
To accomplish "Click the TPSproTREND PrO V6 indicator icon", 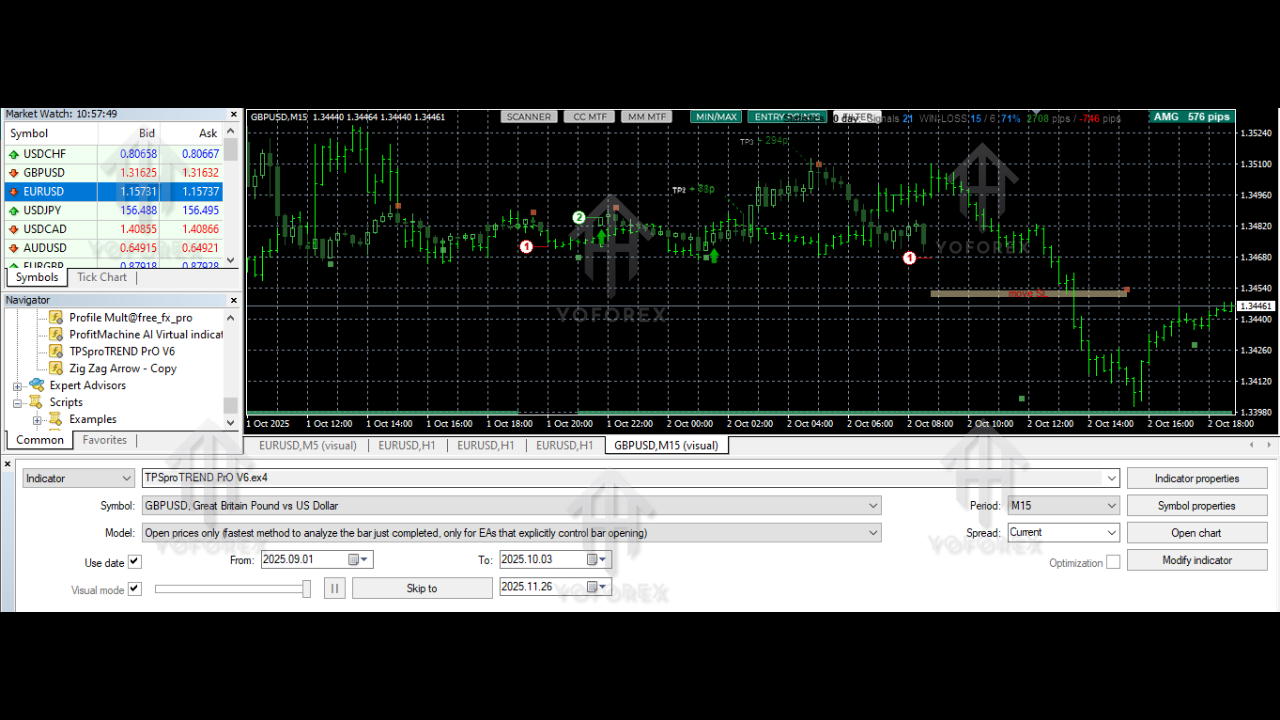I will click(56, 351).
